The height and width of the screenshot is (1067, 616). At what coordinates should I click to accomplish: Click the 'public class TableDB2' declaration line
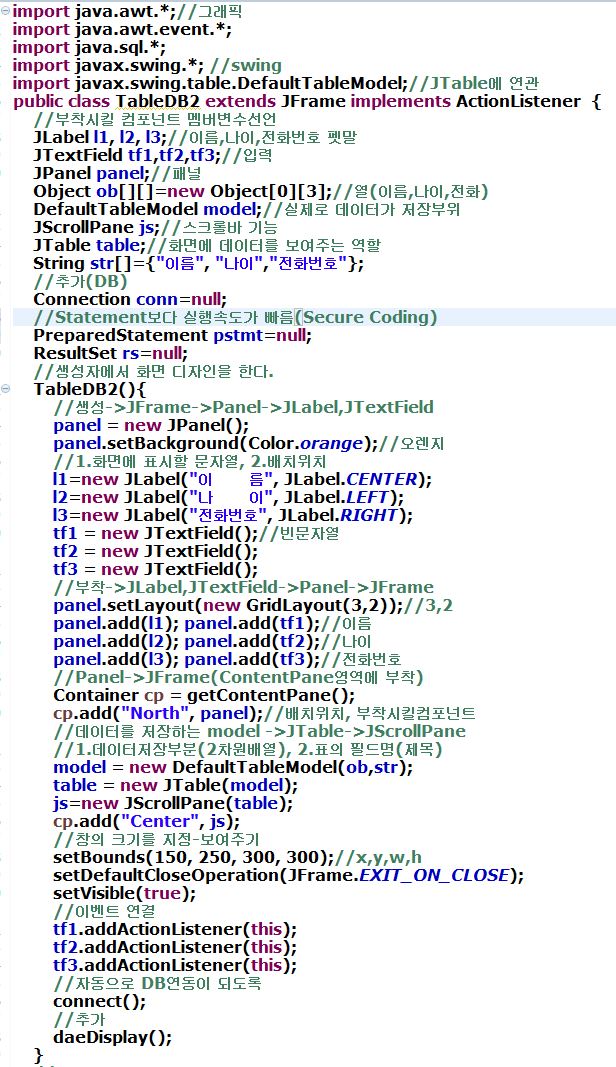coord(307,101)
